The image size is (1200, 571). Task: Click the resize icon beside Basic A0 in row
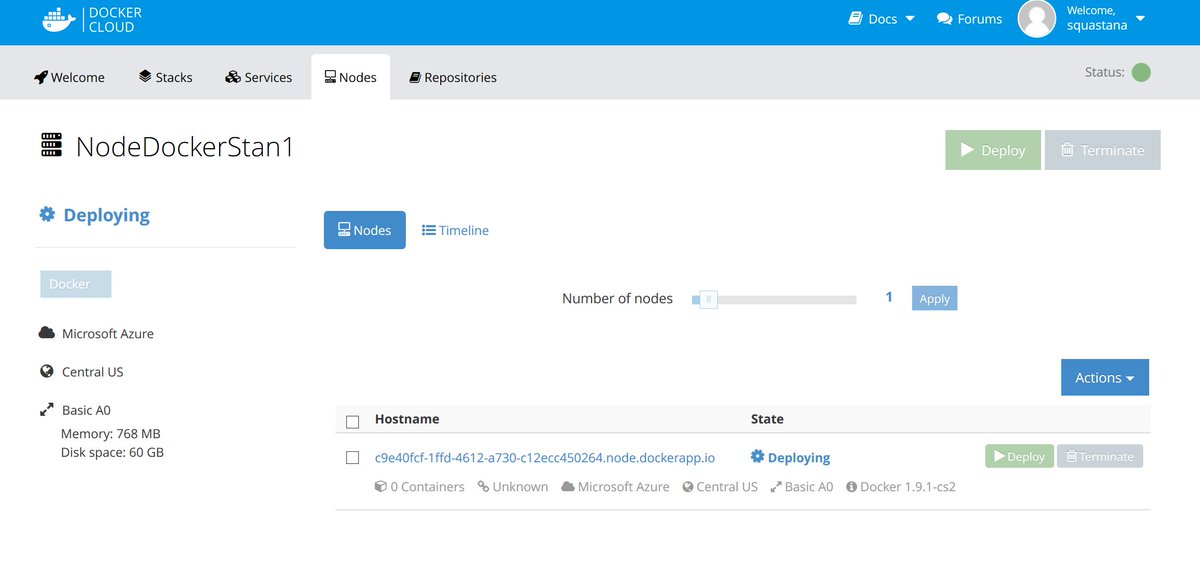777,487
